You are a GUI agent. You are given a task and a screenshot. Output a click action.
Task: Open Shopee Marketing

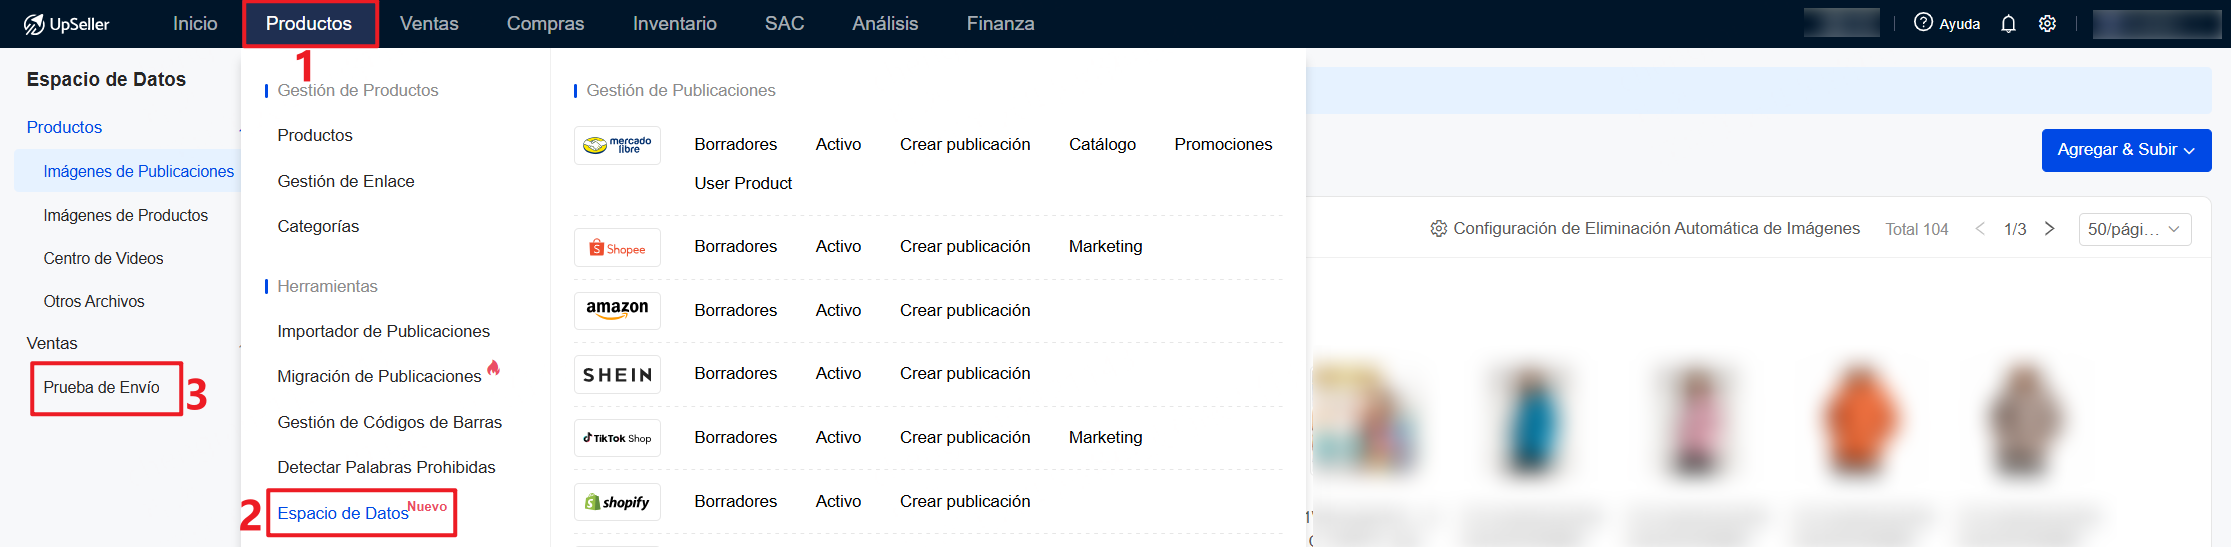point(1105,246)
